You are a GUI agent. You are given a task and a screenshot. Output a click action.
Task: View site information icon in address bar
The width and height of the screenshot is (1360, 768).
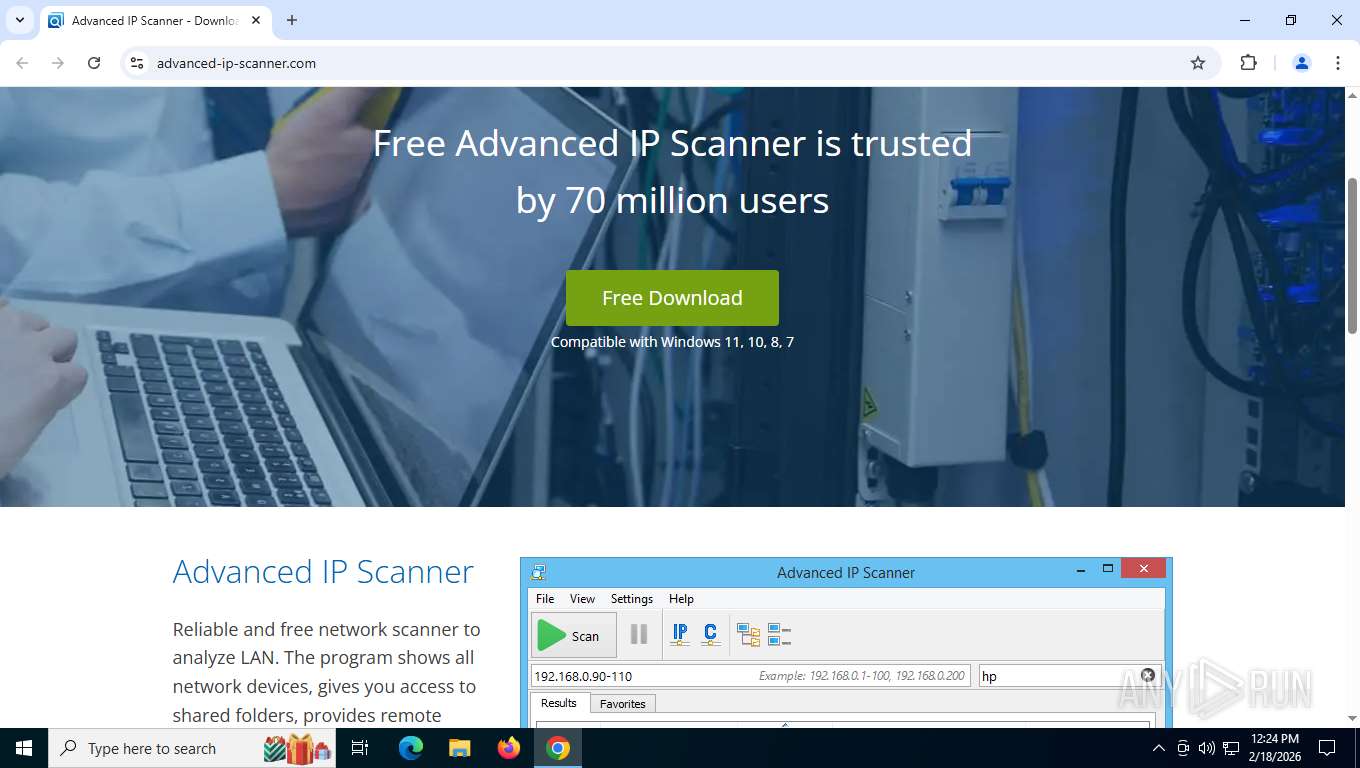[x=137, y=63]
